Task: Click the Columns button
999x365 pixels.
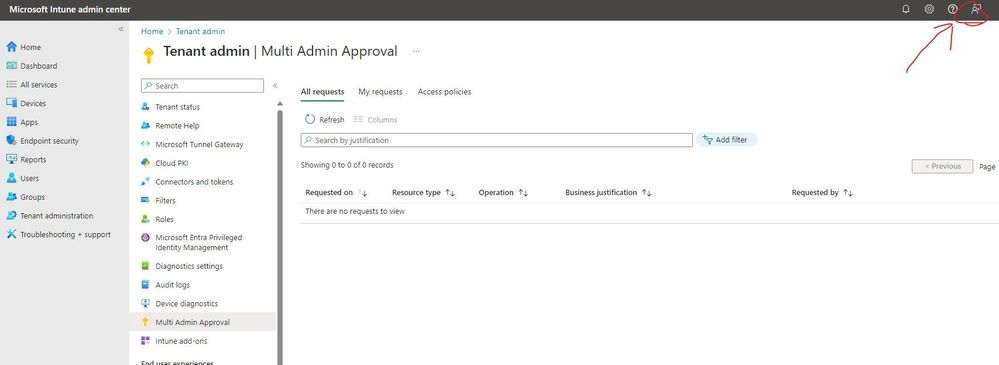Action: pos(375,120)
